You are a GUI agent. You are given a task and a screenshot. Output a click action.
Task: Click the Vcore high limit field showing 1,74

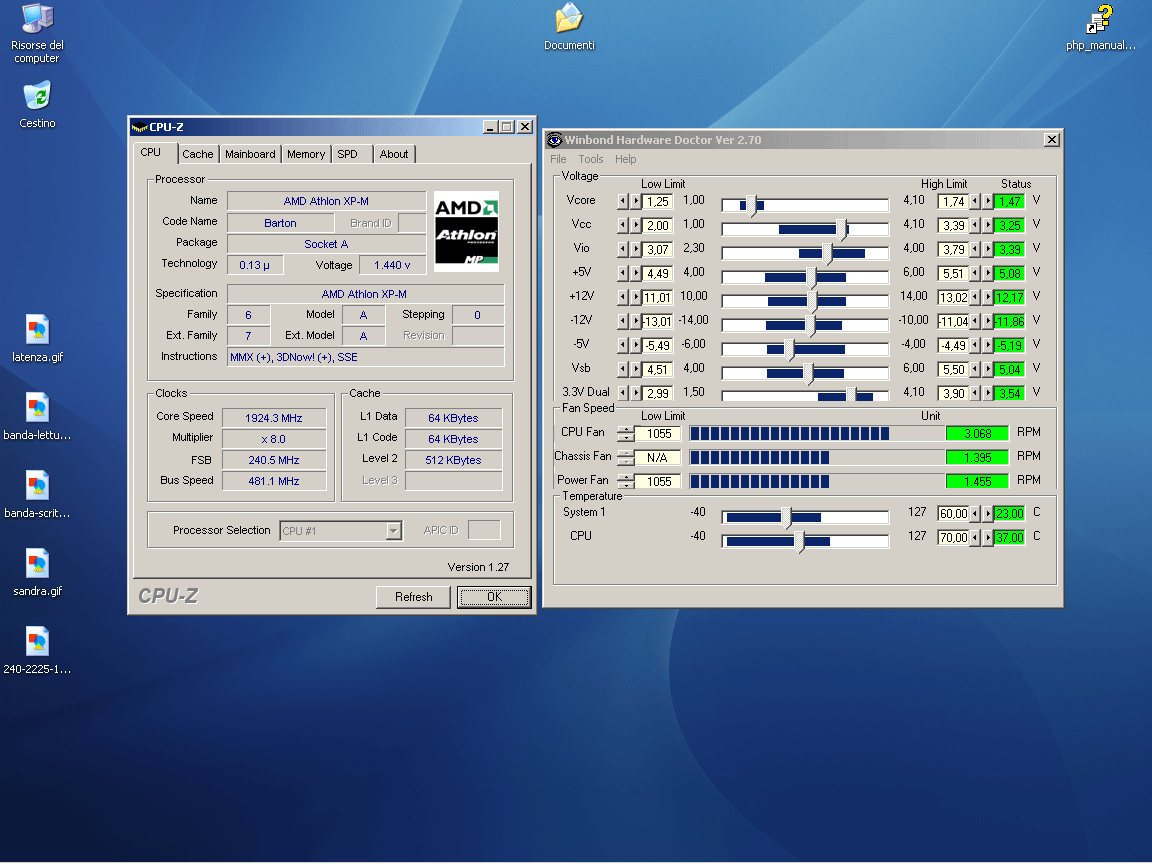(x=953, y=201)
